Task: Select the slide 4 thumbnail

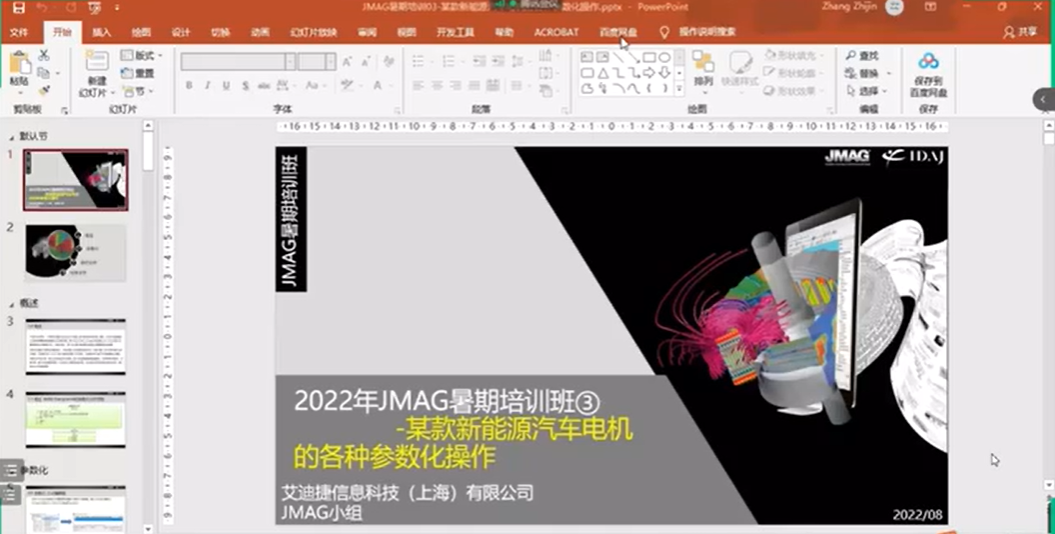Action: [x=75, y=420]
